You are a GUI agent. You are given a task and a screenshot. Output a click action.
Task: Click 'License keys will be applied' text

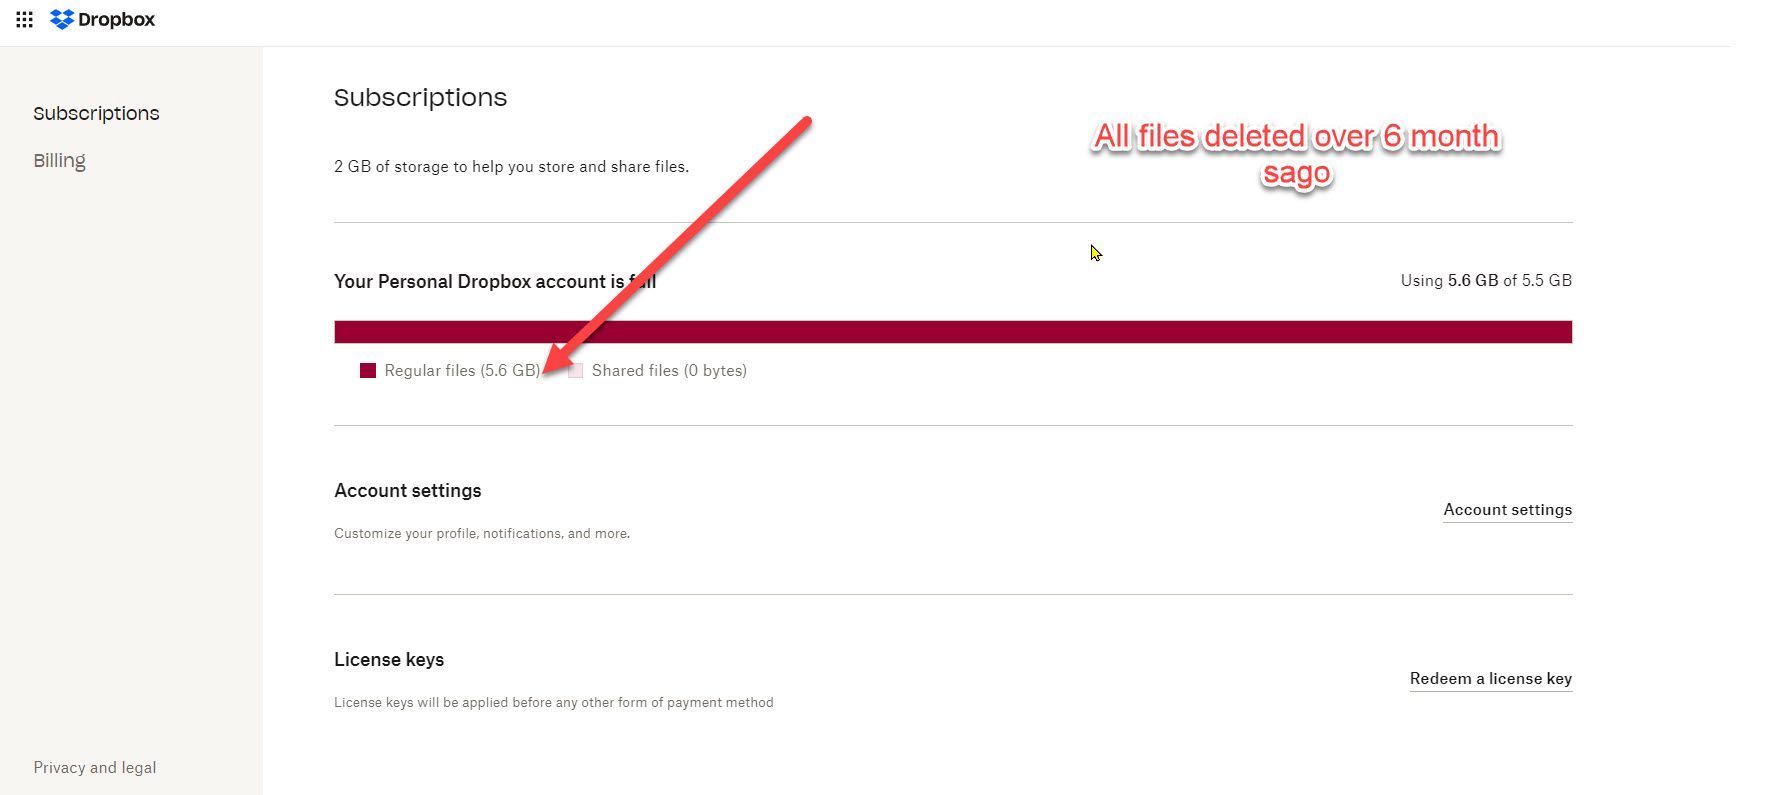pos(553,703)
